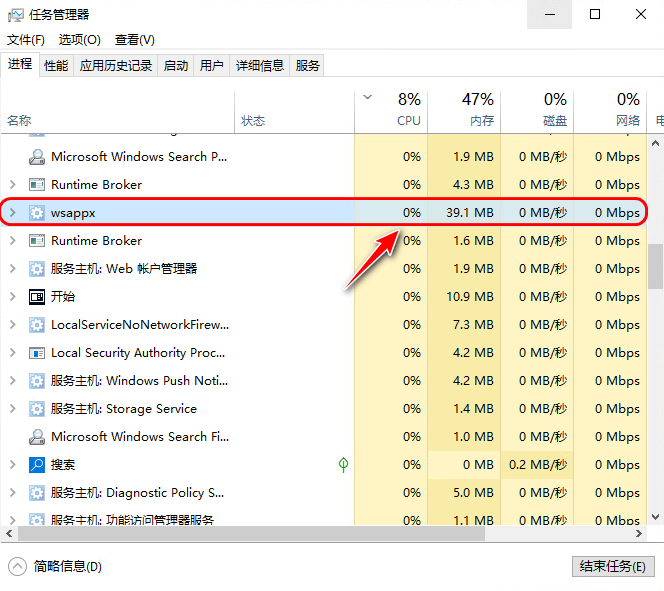Image resolution: width=664 pixels, height=591 pixels.
Task: Select the 39.1 MB memory cell of wsappx
Action: (464, 213)
